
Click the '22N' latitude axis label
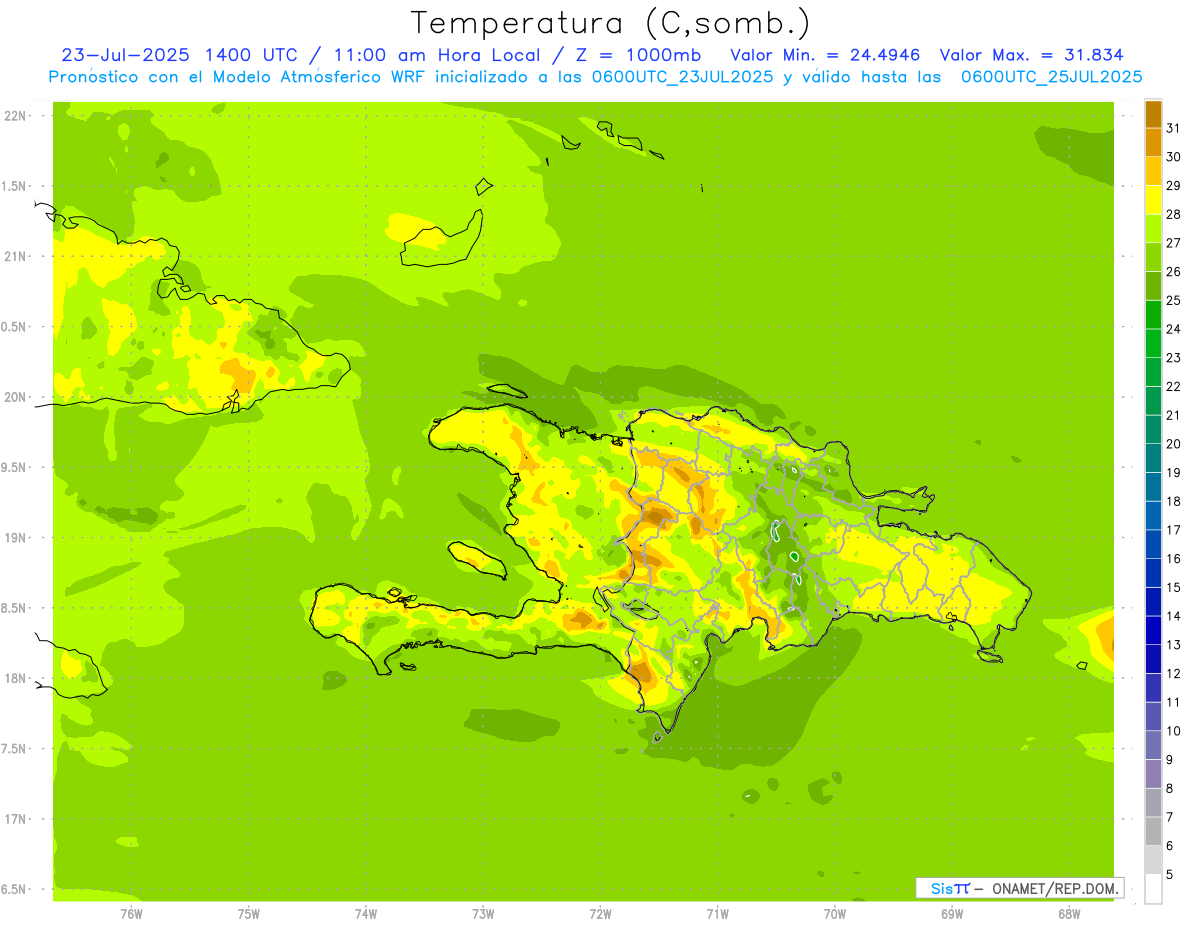pos(15,116)
